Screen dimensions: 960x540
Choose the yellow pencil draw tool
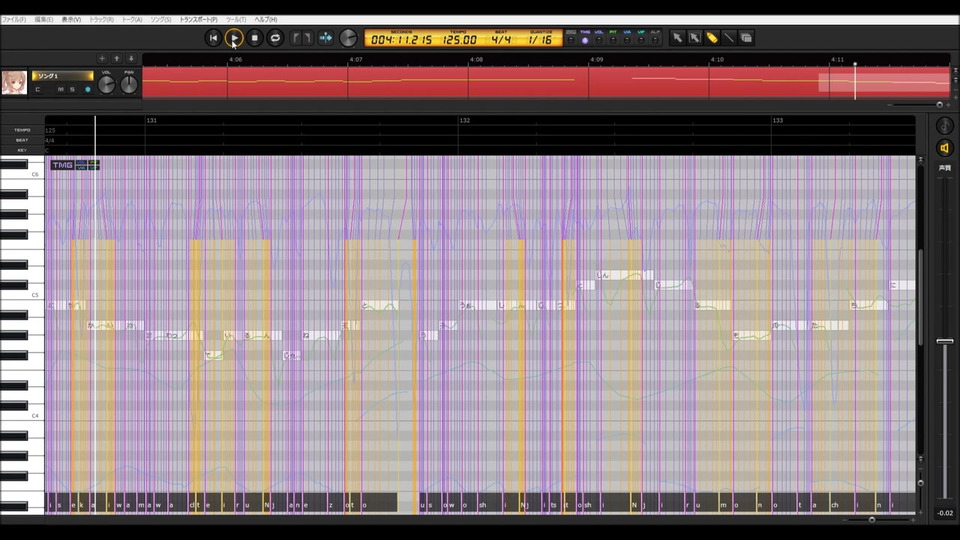point(711,38)
